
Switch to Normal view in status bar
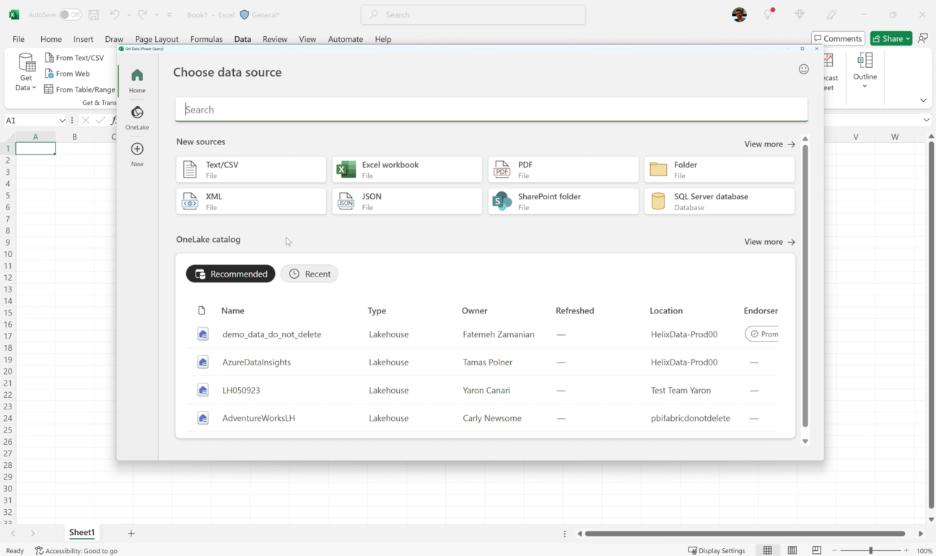768,550
